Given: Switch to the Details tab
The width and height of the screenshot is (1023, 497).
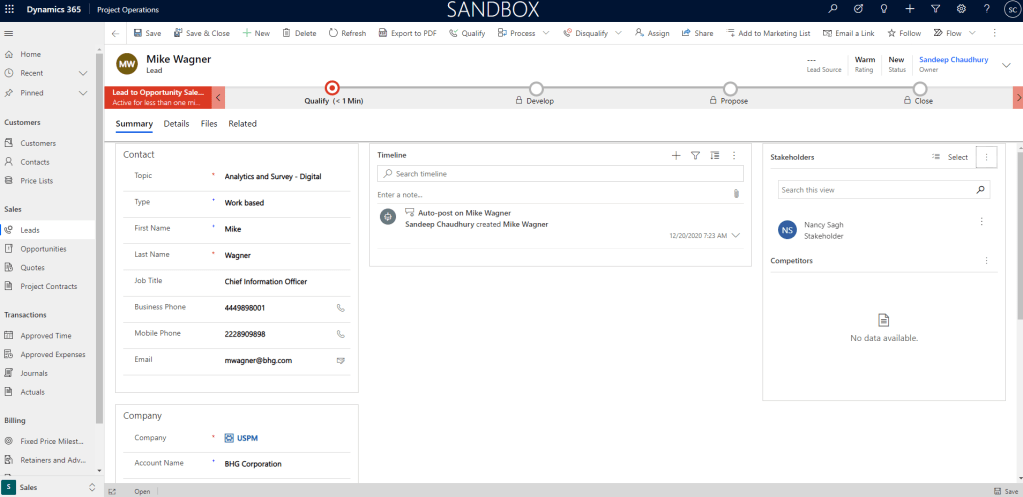Looking at the screenshot, I should (176, 124).
